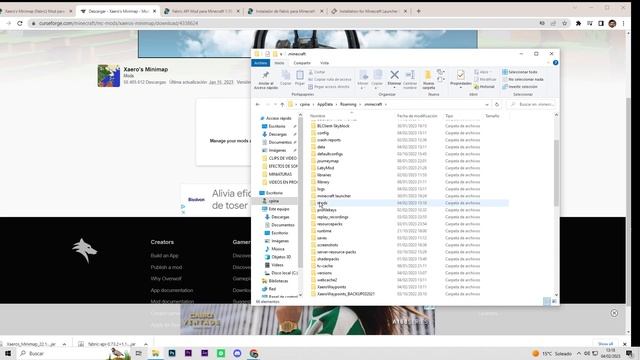Click Historial in the Abrir group
The image size is (640, 360).
click(484, 87)
